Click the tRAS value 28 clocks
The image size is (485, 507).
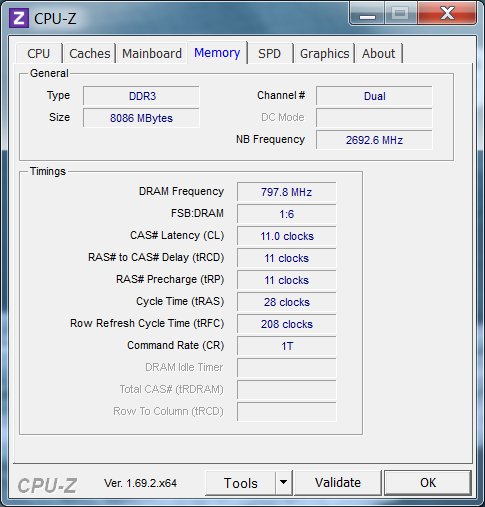pyautogui.click(x=287, y=302)
